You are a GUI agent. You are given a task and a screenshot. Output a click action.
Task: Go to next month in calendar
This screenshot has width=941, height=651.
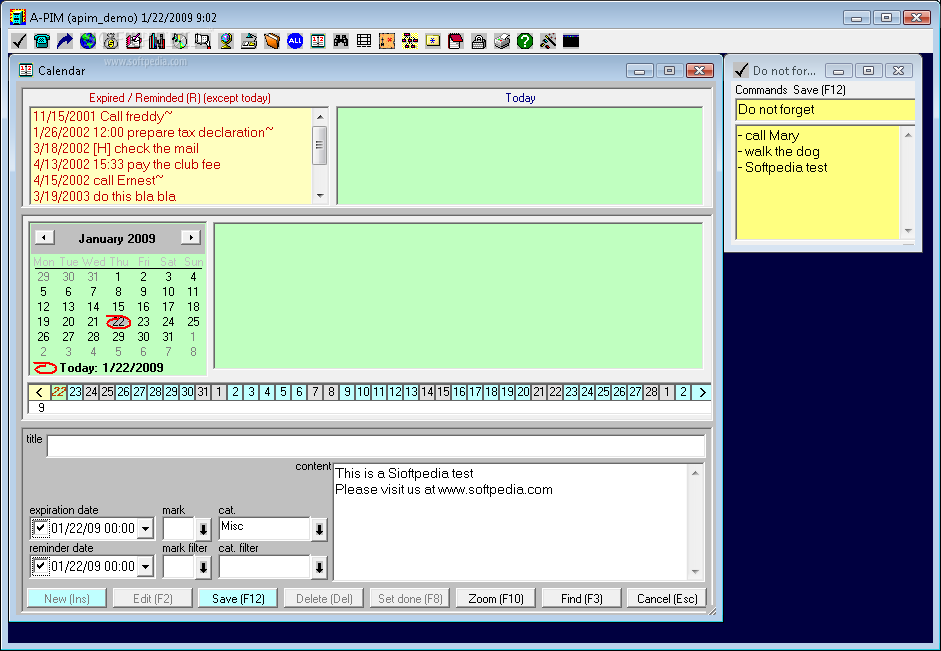(191, 238)
